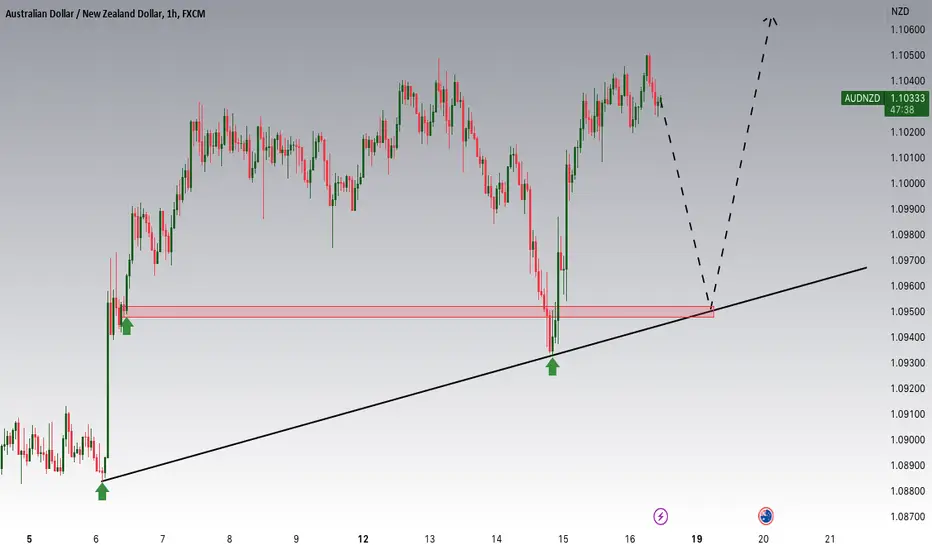Click date label 12 on time axis

tap(363, 539)
